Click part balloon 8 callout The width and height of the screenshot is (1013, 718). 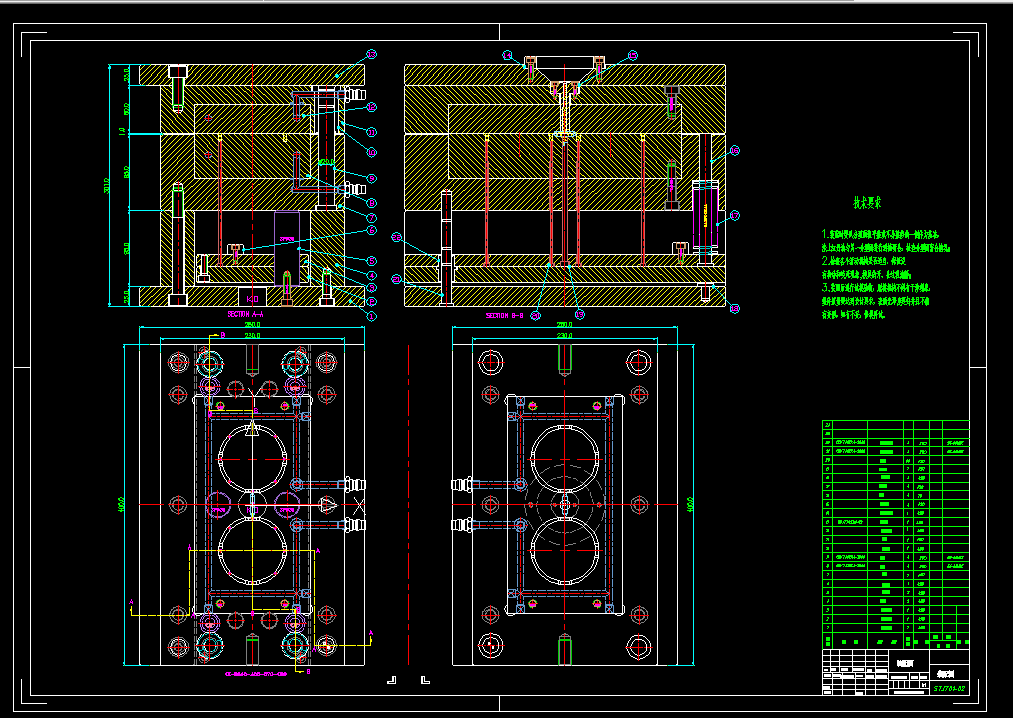[371, 203]
